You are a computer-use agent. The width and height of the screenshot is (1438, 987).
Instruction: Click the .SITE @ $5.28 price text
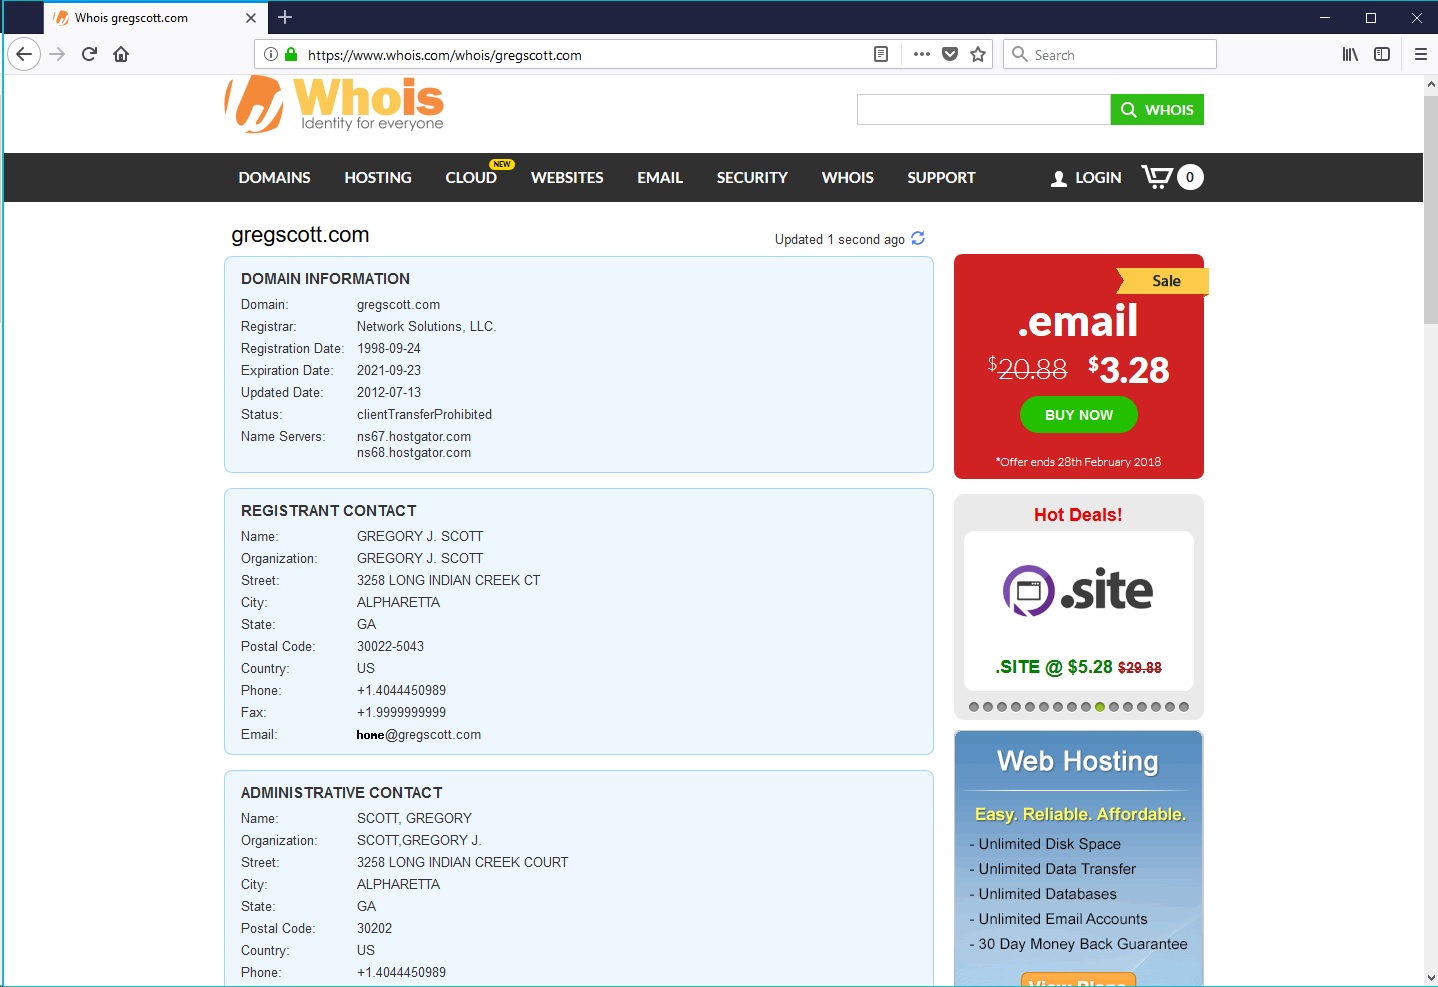click(x=1054, y=667)
